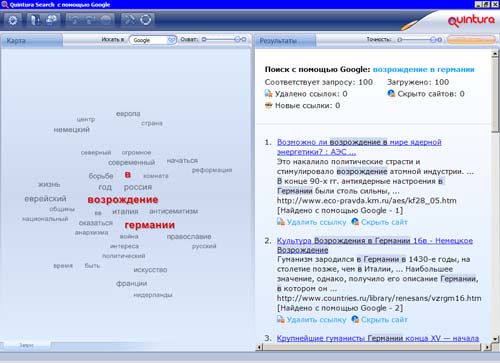The image size is (500, 363).
Task: Open the 'Искать в' Google dropdown
Action: (x=171, y=40)
